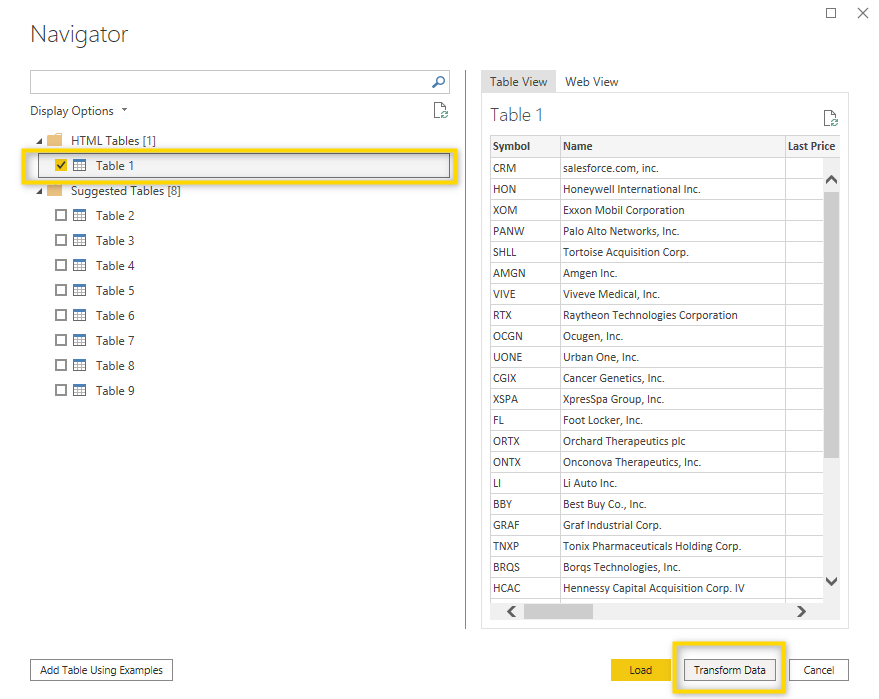The width and height of the screenshot is (879, 699).
Task: Check the Table 7 checkbox
Action: click(x=61, y=340)
